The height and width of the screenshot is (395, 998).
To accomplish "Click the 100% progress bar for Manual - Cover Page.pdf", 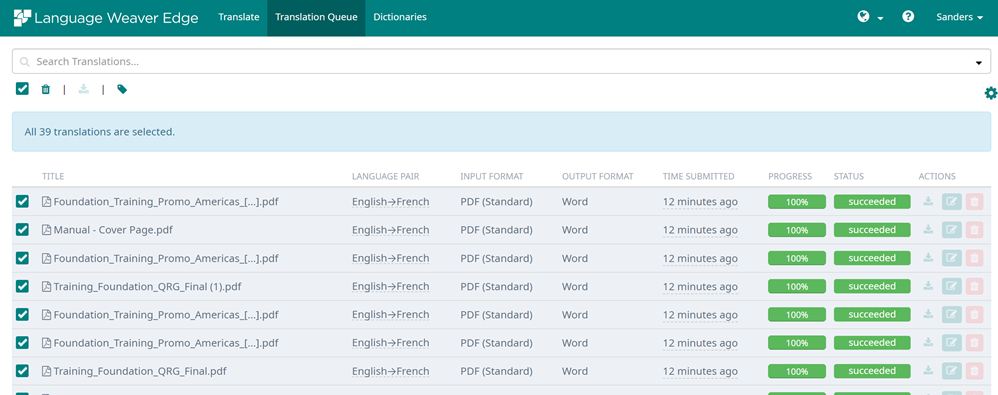I will coord(797,230).
